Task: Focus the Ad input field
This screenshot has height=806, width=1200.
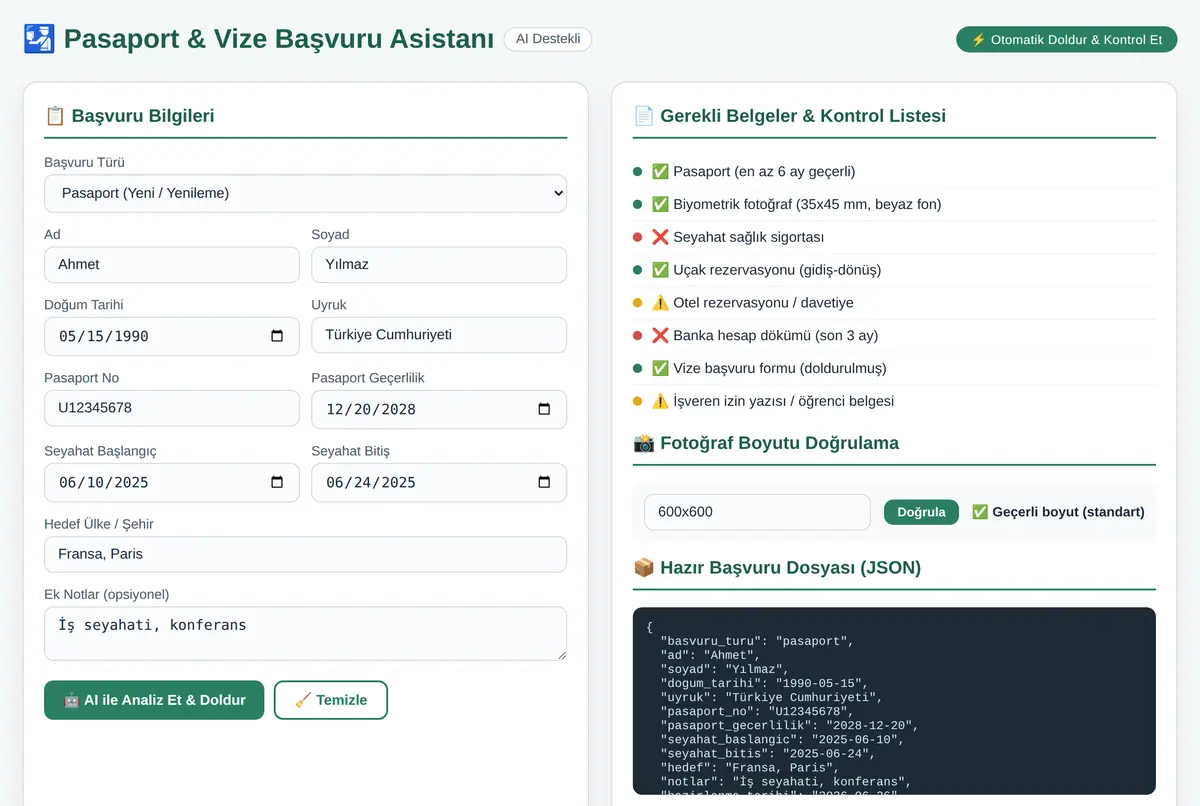Action: click(x=172, y=264)
